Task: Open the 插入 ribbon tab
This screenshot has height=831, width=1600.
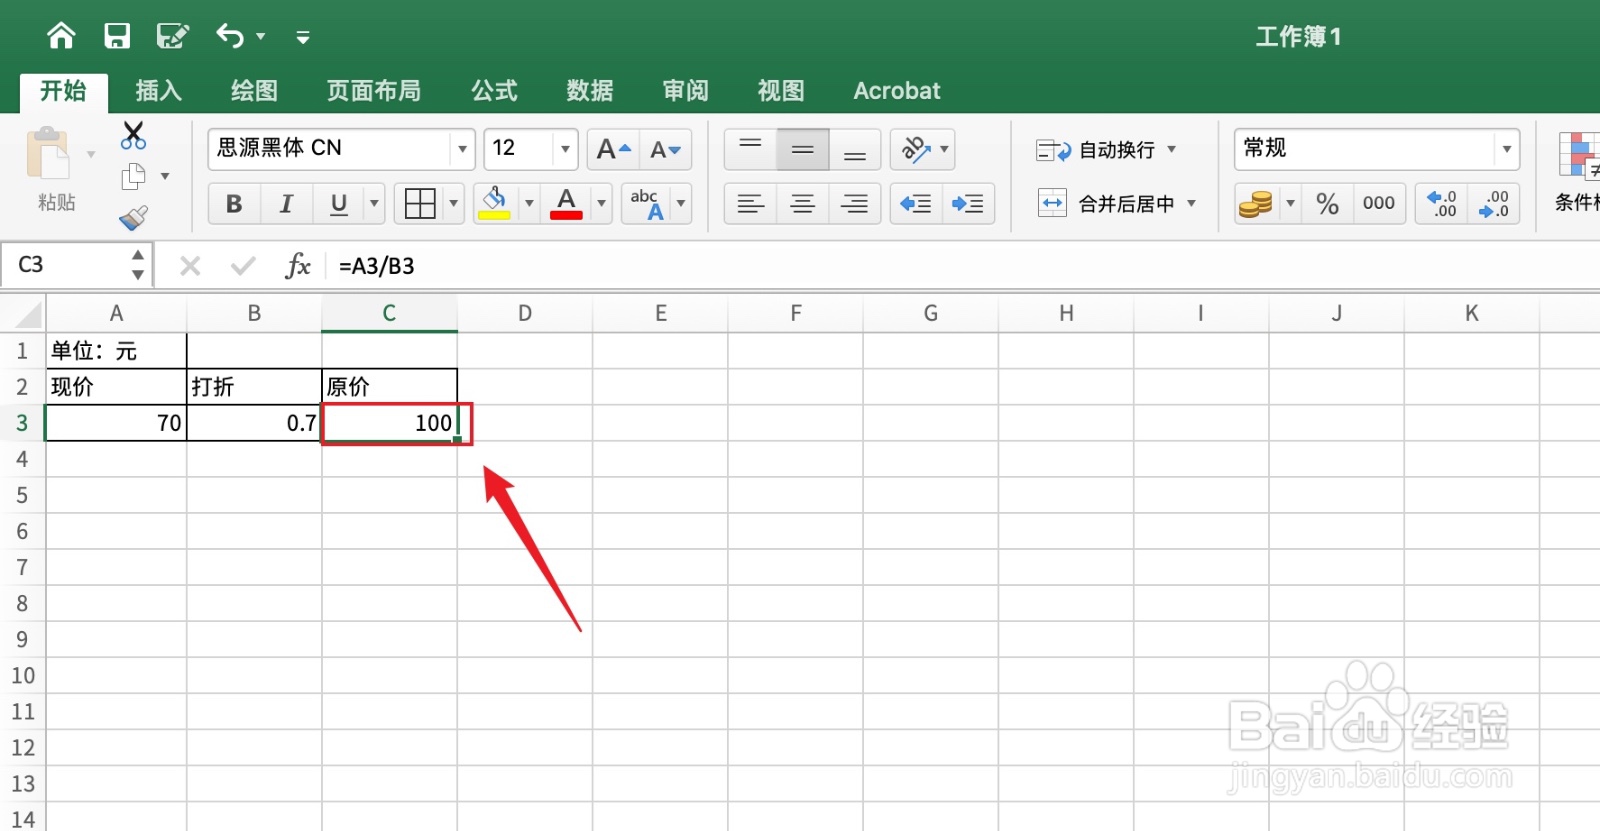Action: tap(158, 91)
